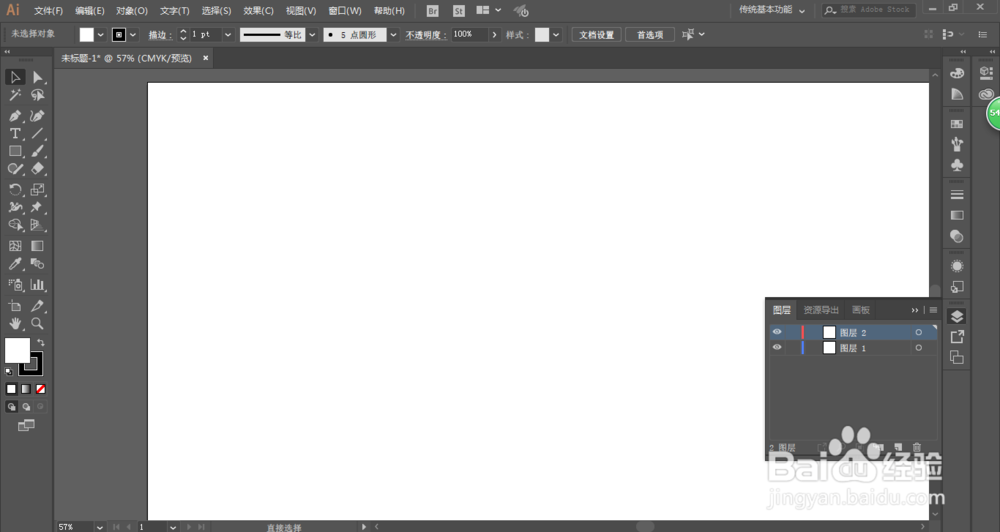1000x532 pixels.
Task: Open the 对象(O) menu
Action: point(131,11)
